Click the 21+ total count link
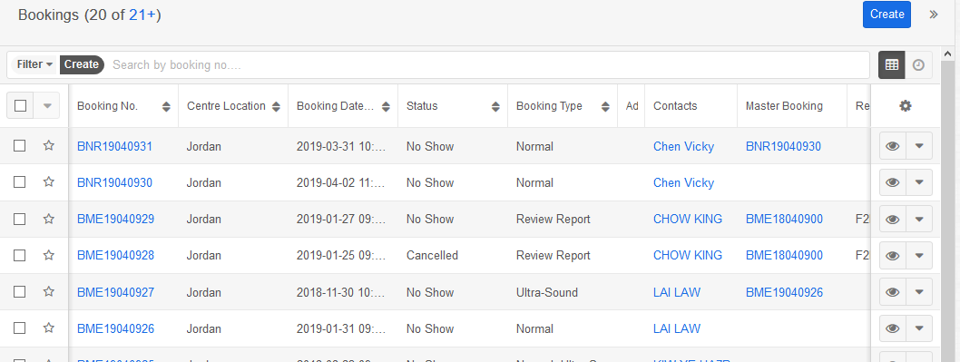The height and width of the screenshot is (362, 960). coord(142,15)
